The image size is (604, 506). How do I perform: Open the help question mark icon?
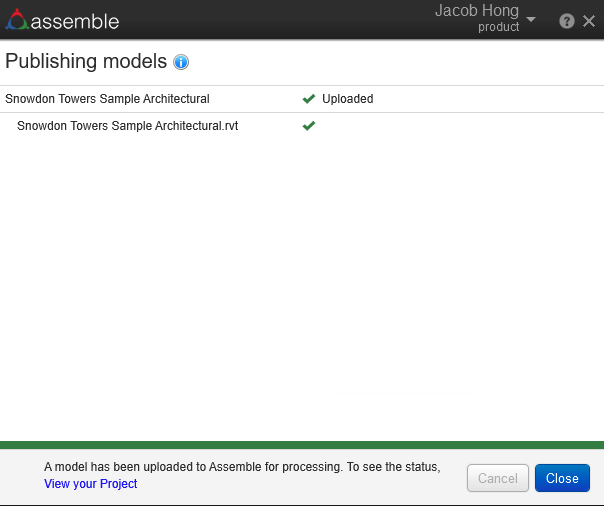(567, 21)
